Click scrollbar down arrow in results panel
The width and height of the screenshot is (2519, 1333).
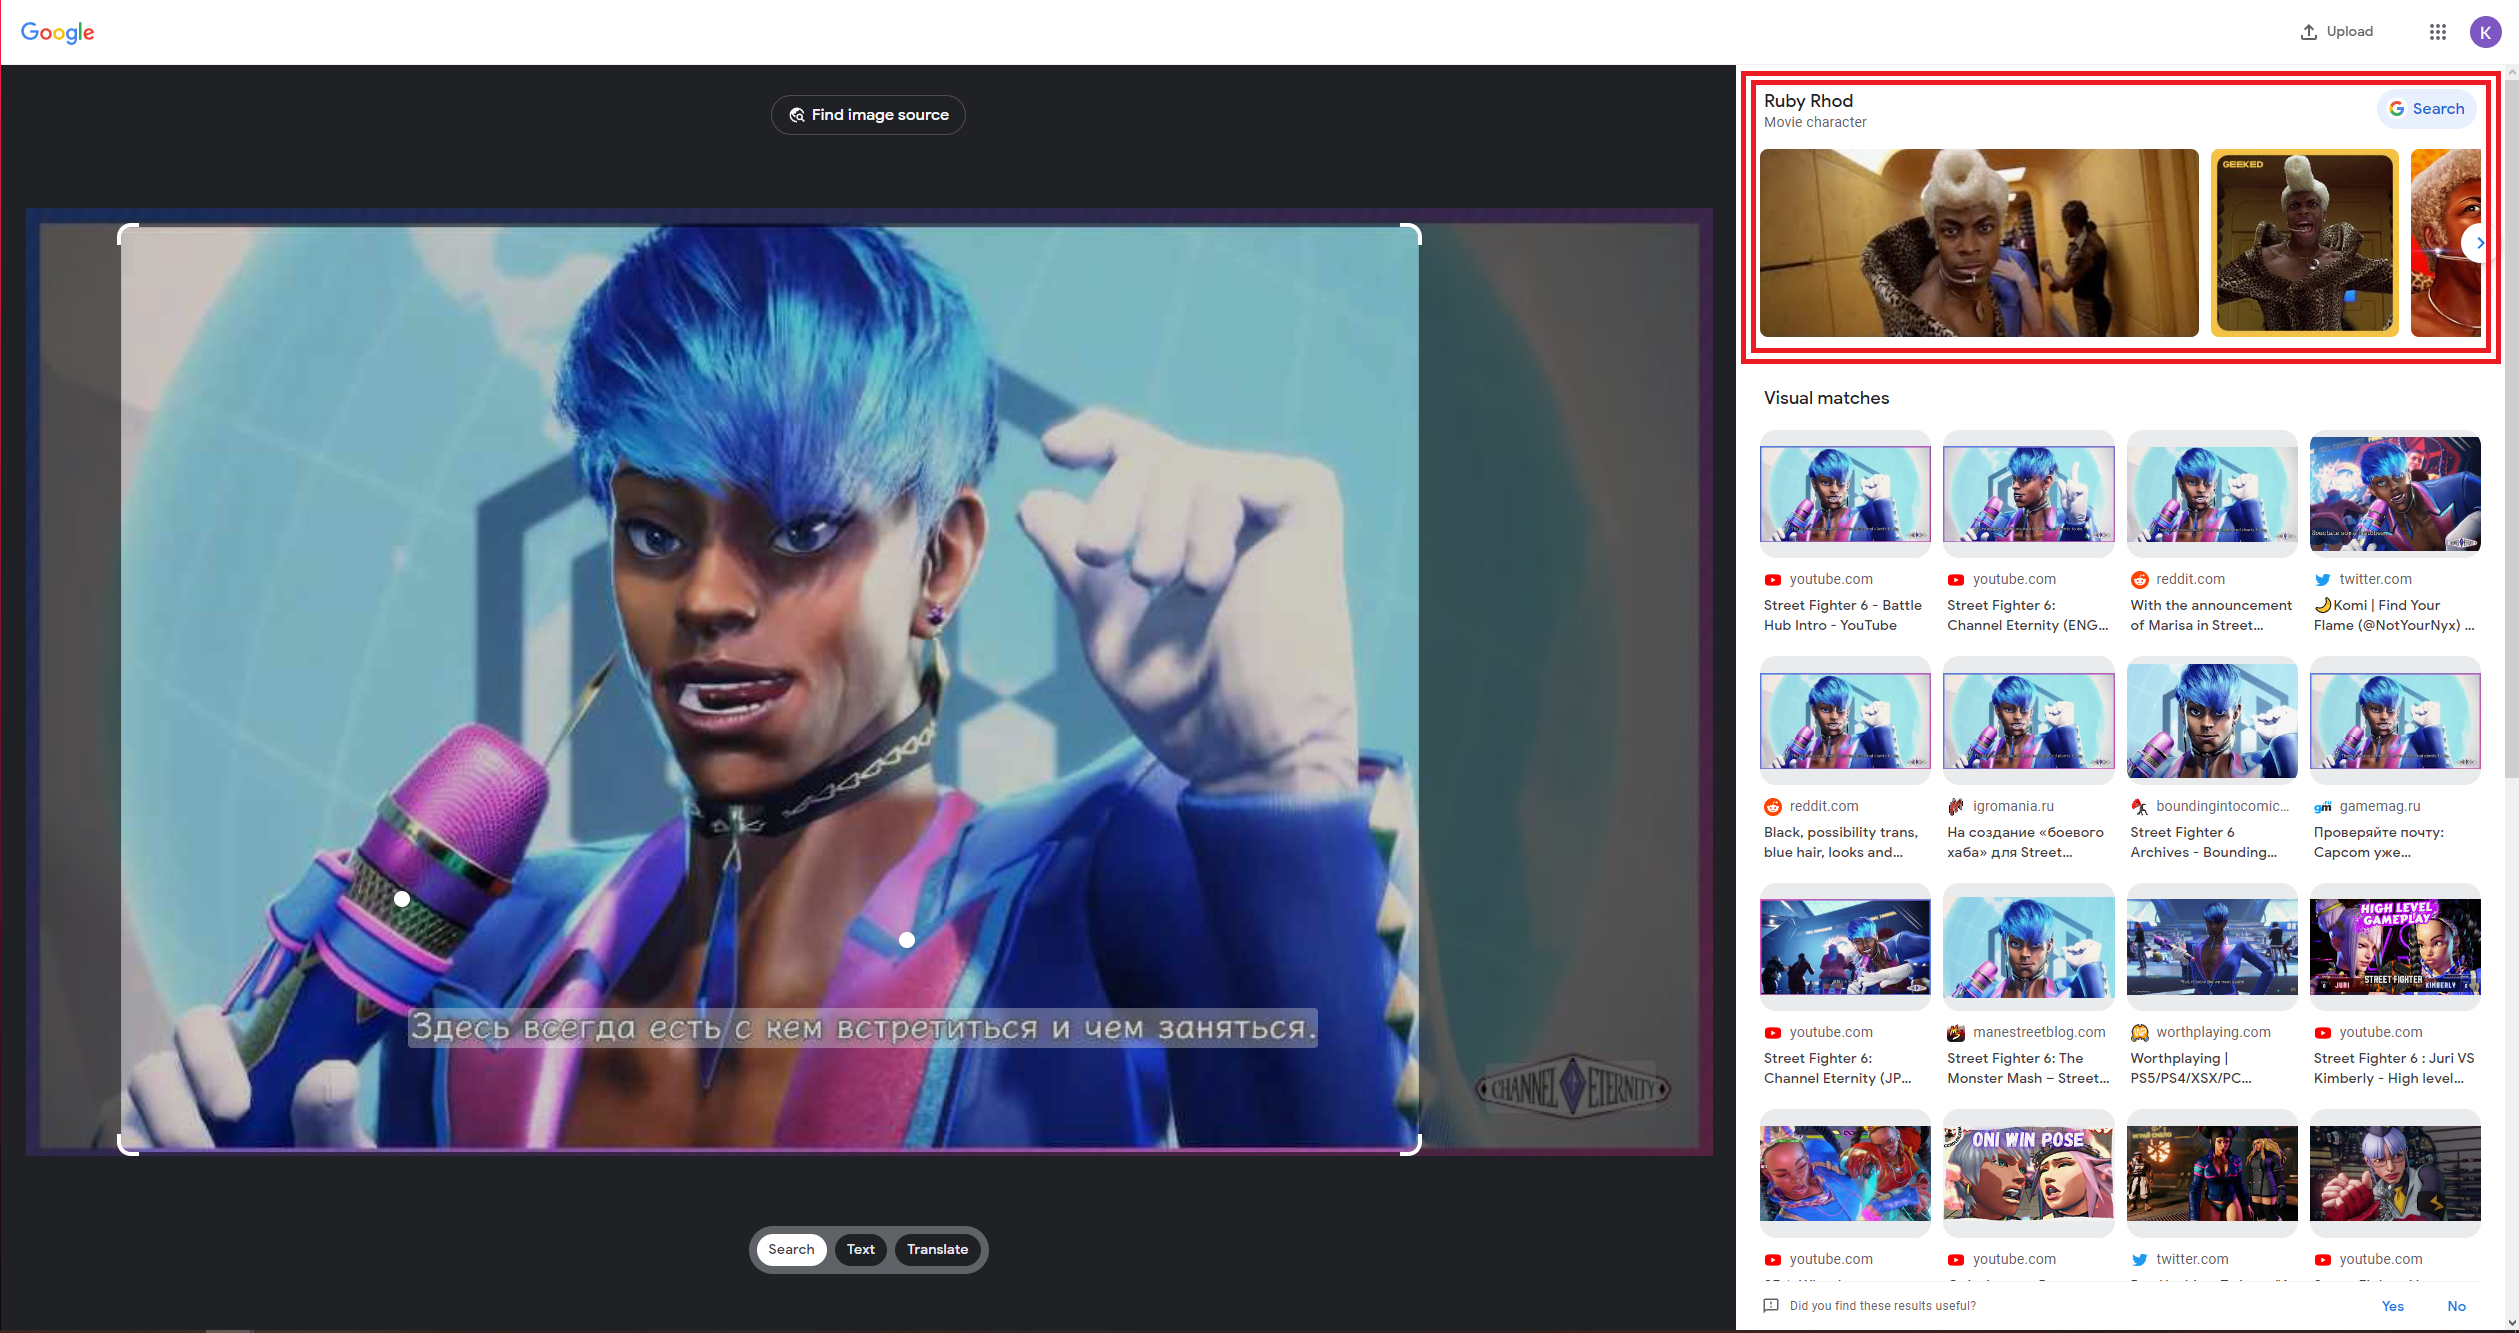click(x=2511, y=1322)
